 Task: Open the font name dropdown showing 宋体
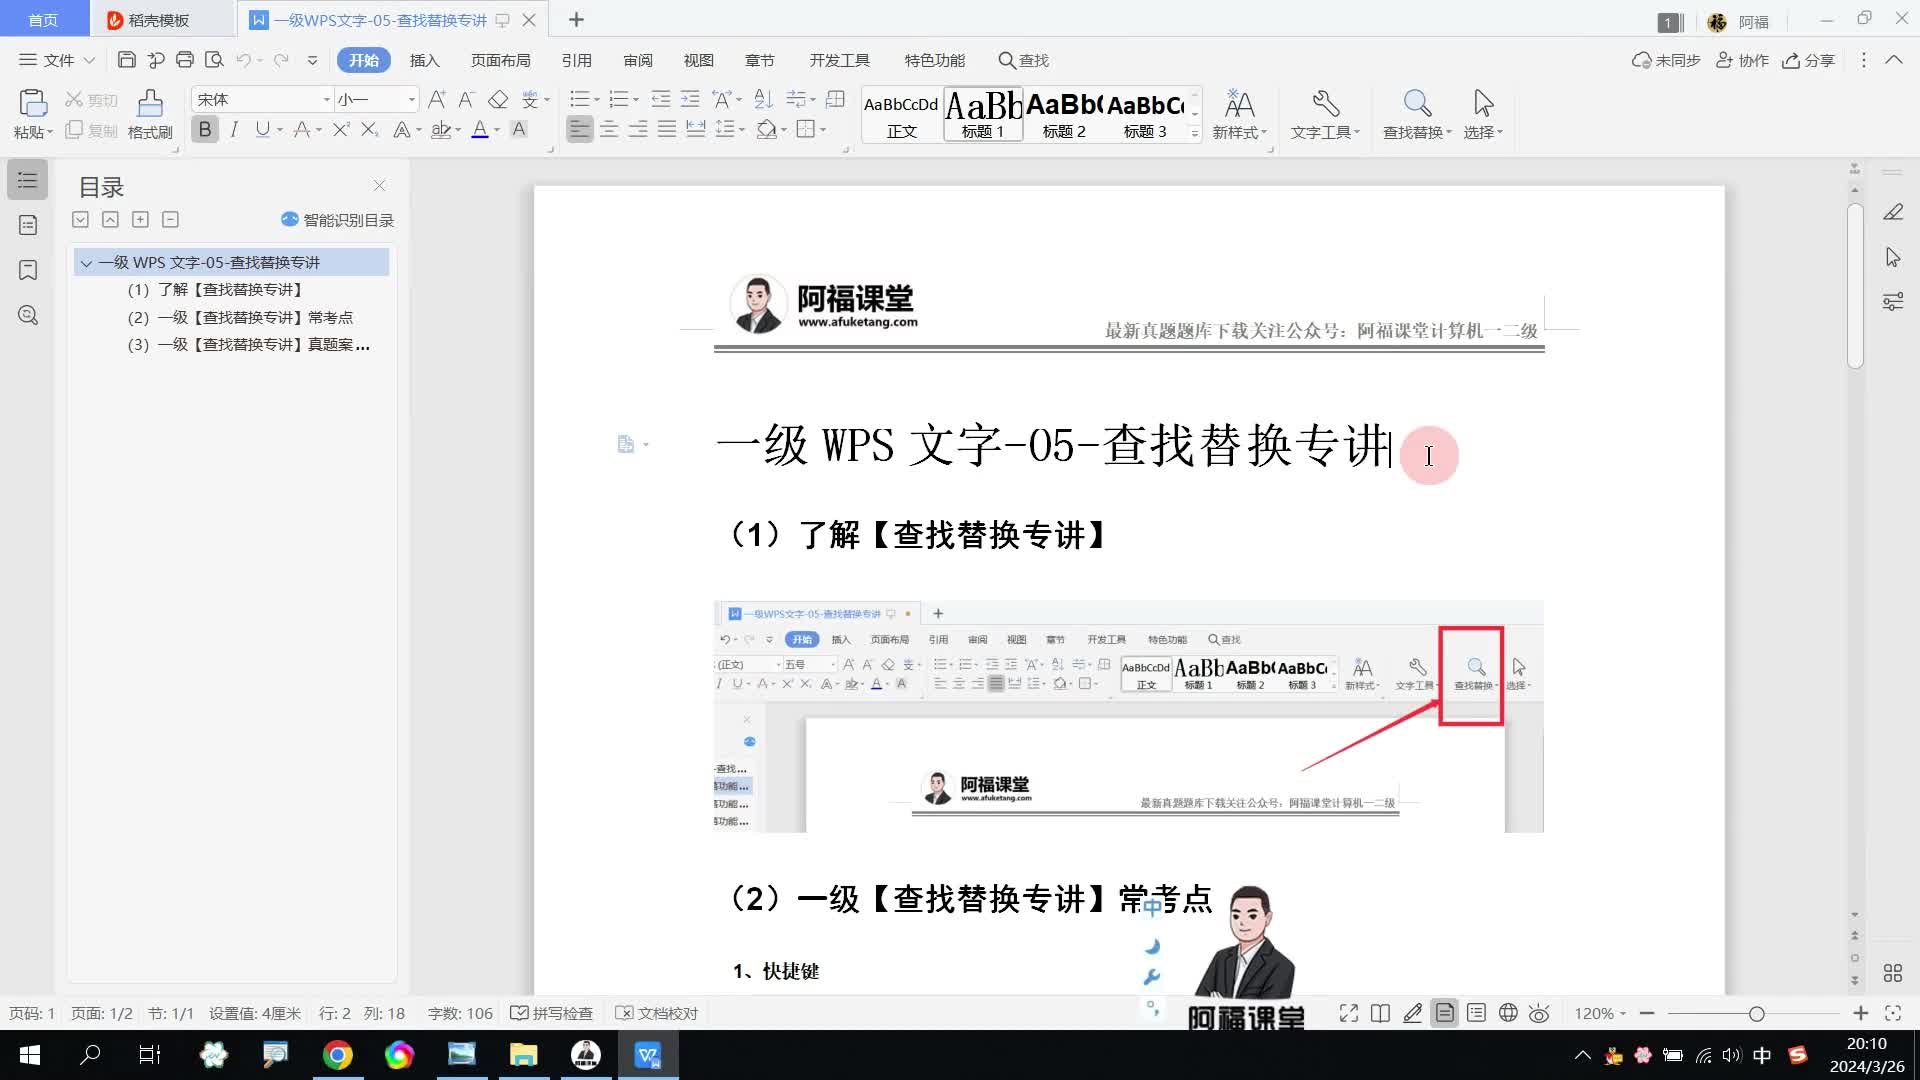326,99
